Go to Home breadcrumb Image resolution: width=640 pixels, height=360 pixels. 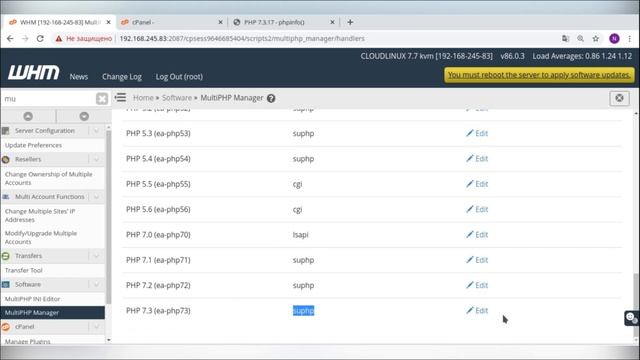coord(143,98)
